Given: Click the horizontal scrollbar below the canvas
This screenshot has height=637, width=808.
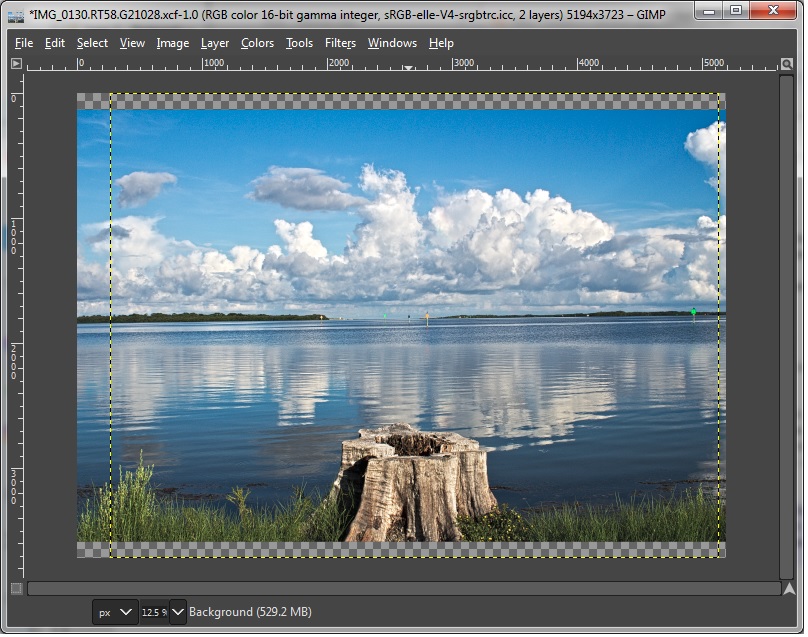Looking at the screenshot, I should click(400, 589).
